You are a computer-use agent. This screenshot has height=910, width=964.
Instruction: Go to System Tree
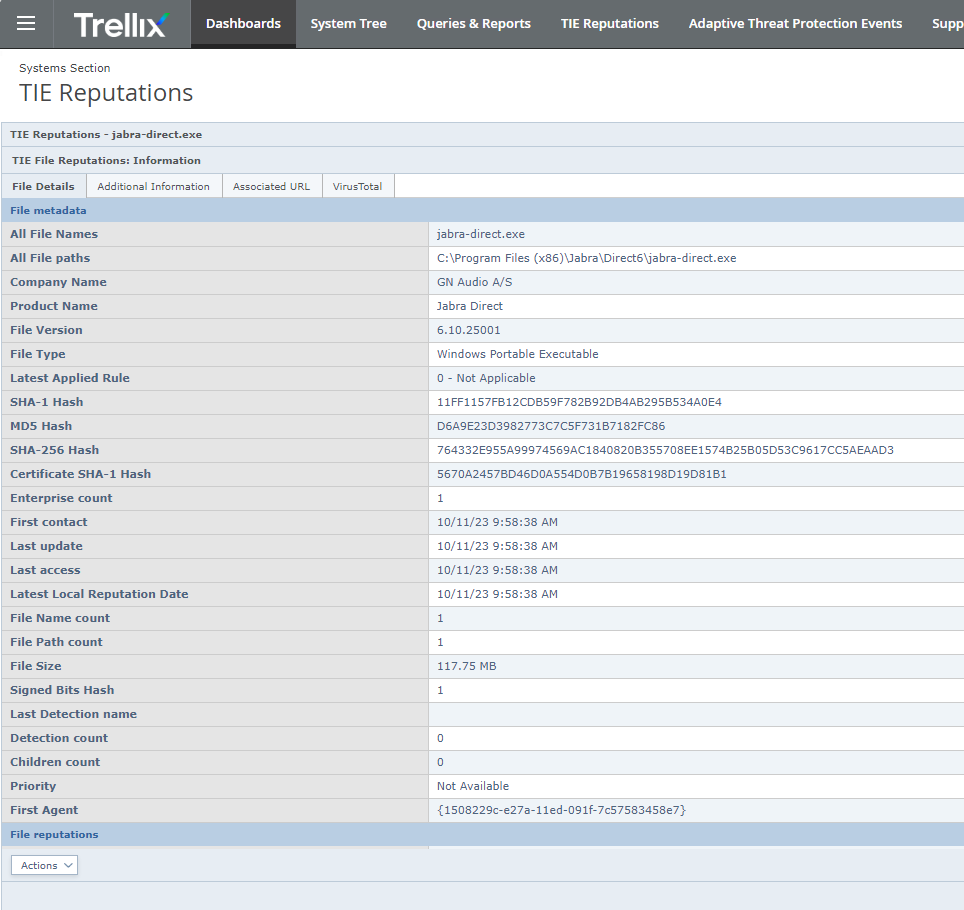349,23
